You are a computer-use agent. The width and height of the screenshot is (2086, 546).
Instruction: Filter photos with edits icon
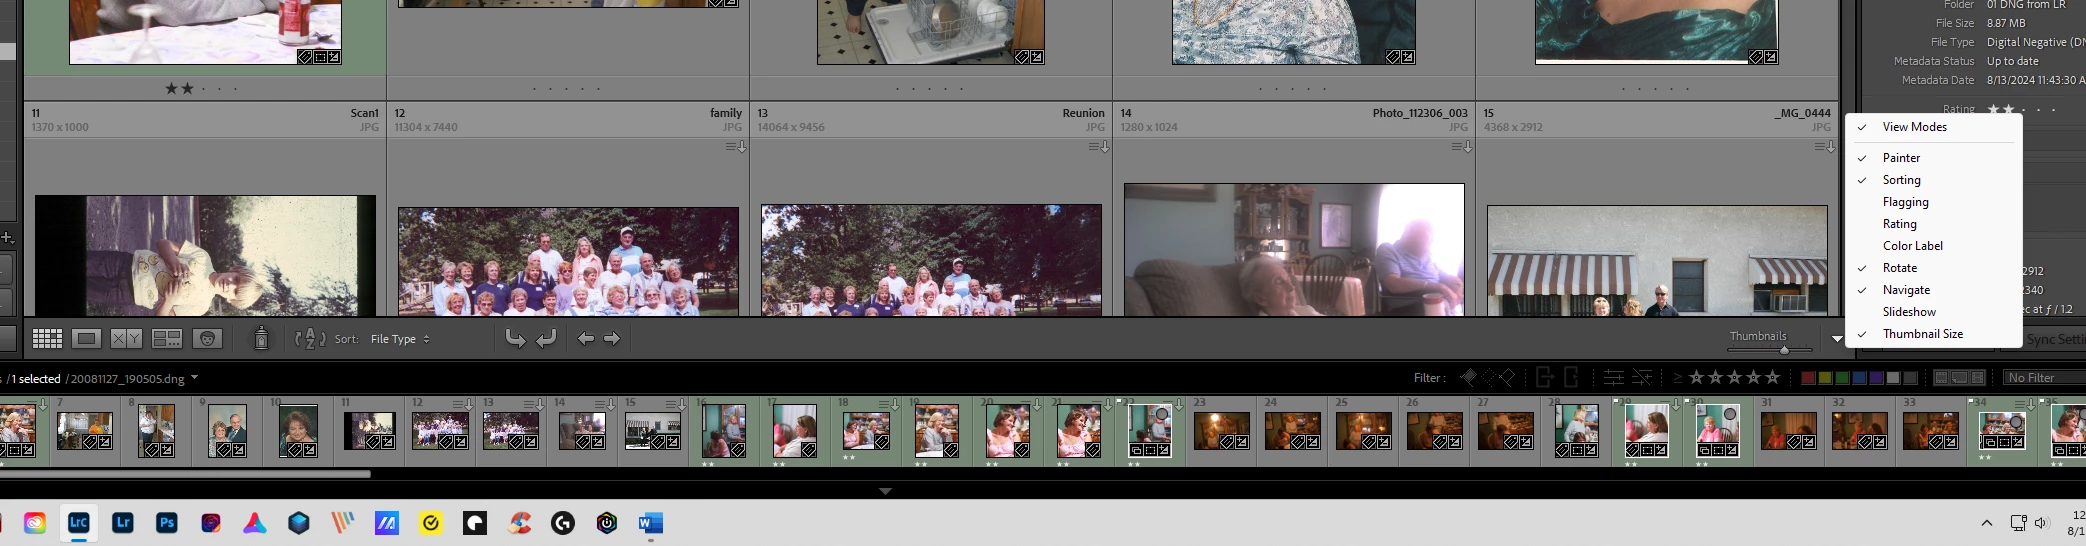[1613, 377]
